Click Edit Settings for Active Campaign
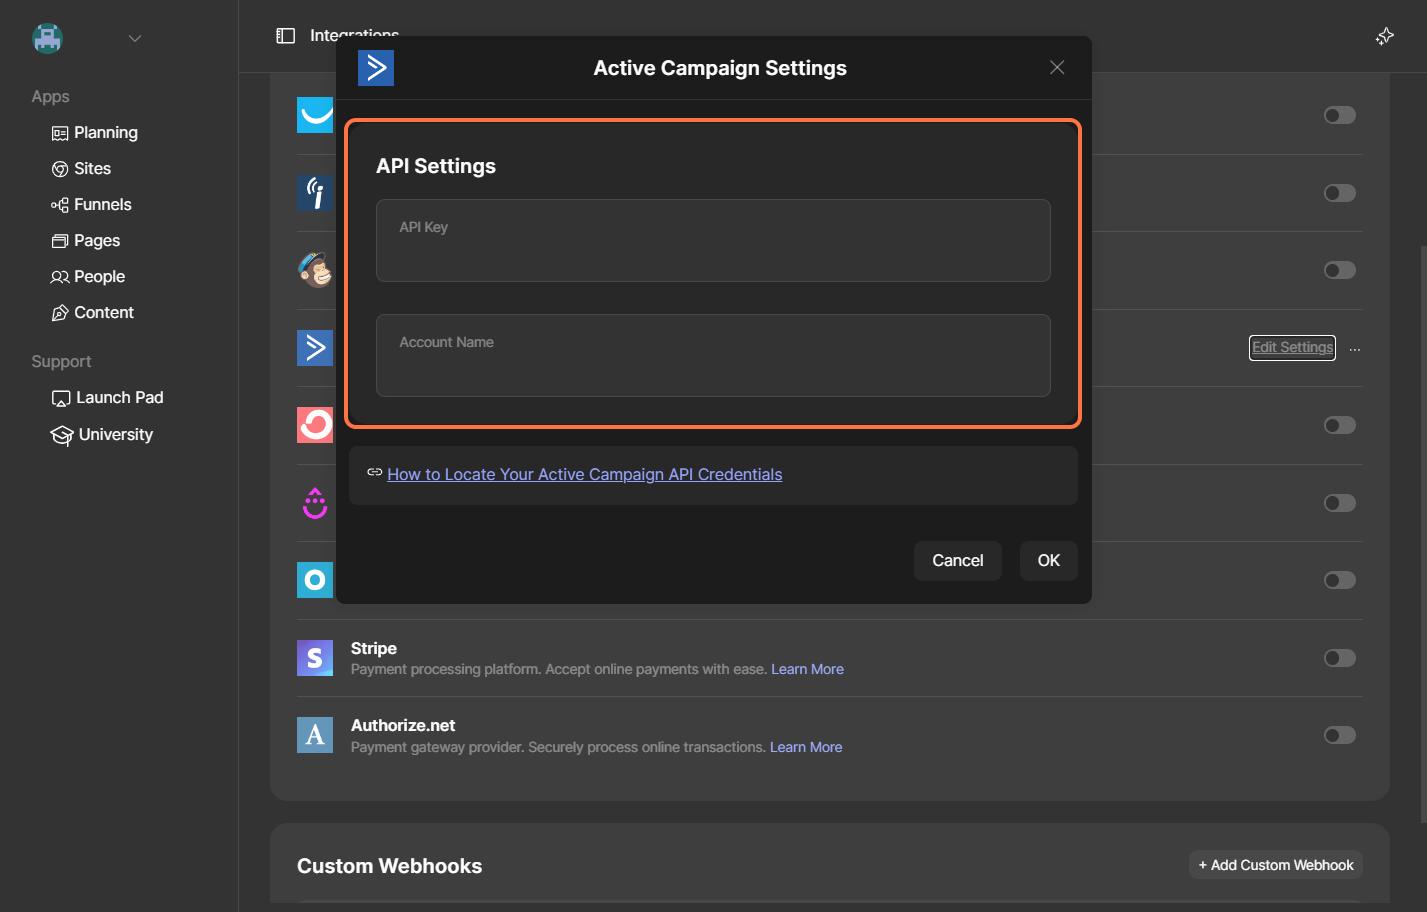 tap(1292, 347)
